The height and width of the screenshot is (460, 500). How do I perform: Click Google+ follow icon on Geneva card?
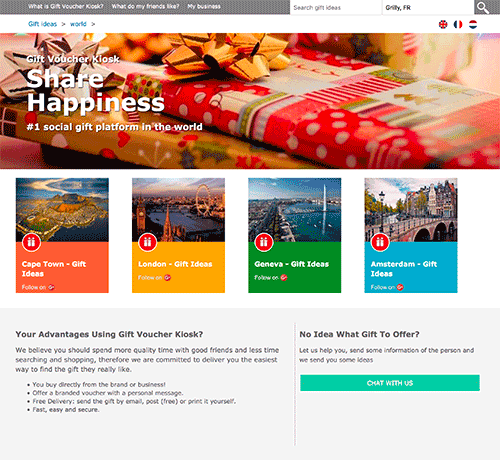[x=284, y=277]
